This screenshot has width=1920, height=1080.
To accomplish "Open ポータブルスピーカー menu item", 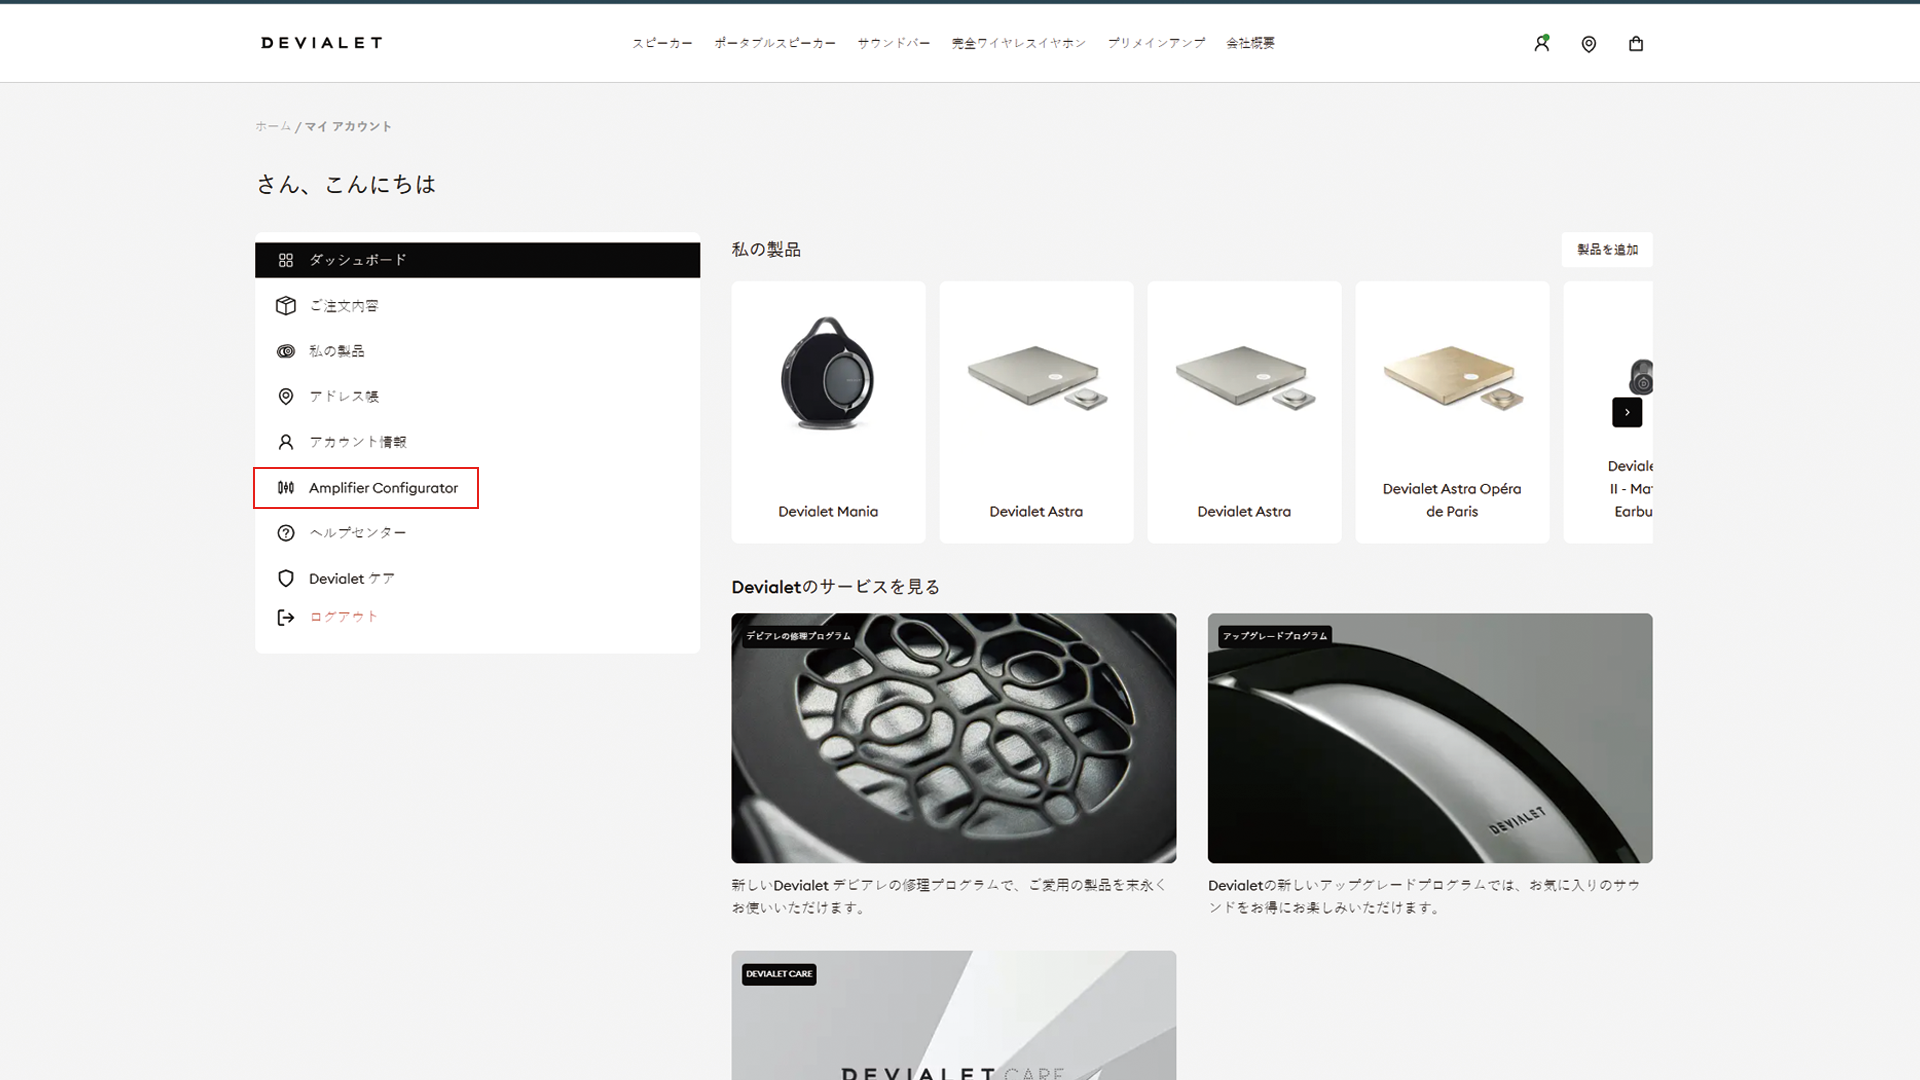I will 775,43.
